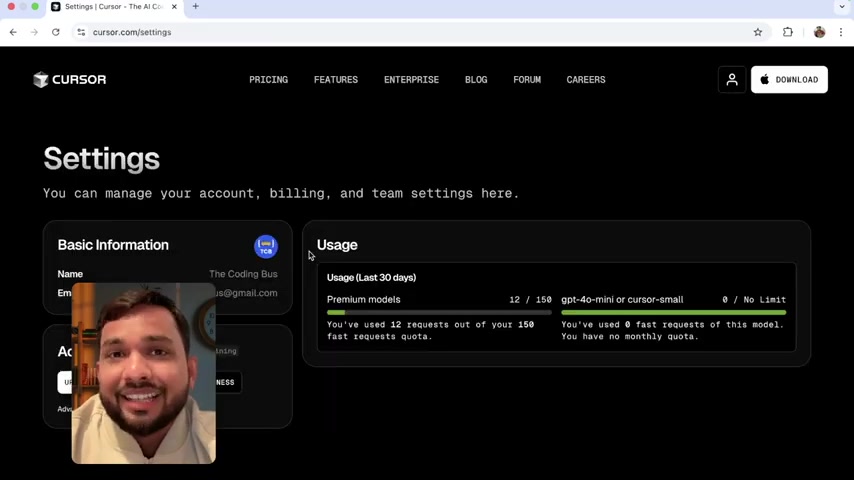Click the macOS red close window button
The height and width of the screenshot is (480, 854).
11,7
